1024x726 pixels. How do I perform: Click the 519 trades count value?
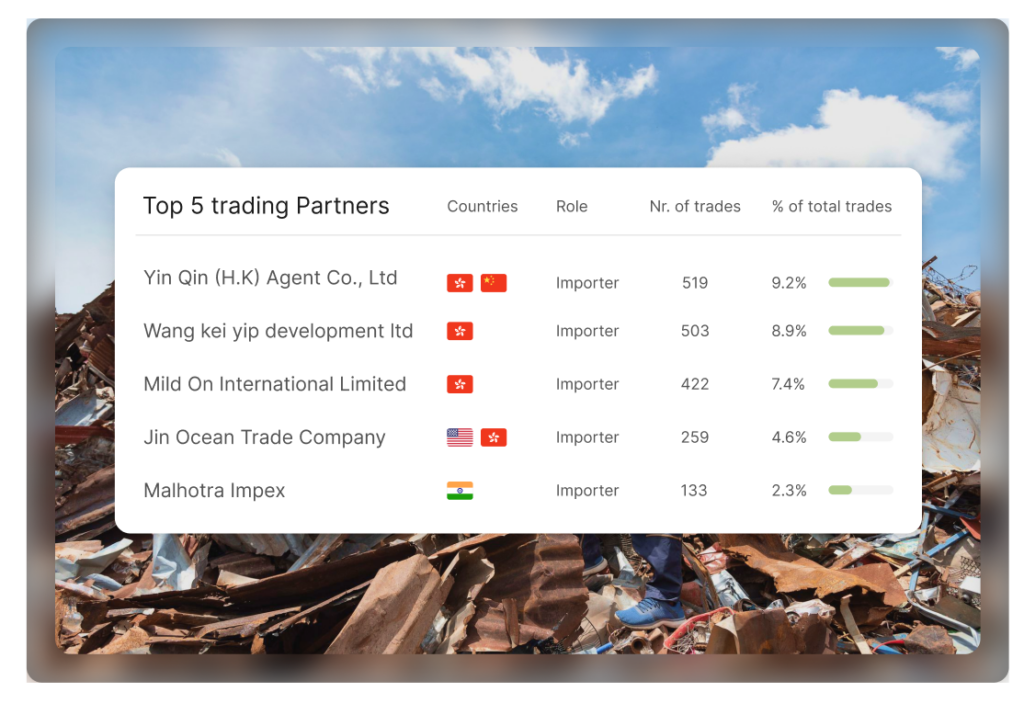695,283
